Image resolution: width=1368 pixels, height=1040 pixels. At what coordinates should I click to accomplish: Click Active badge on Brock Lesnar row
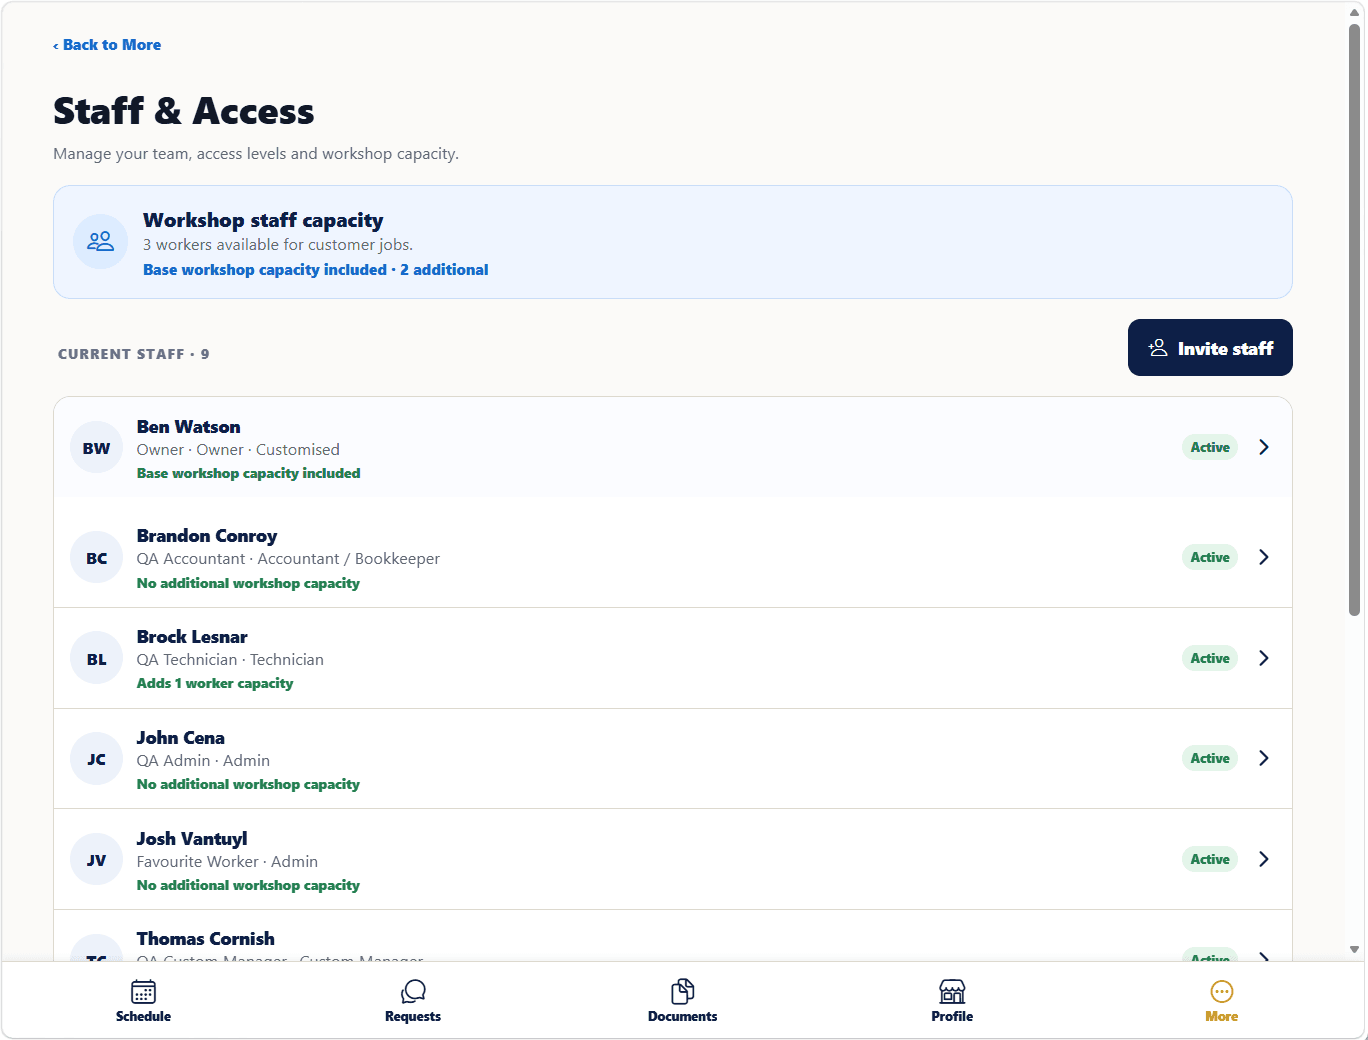pyautogui.click(x=1210, y=658)
